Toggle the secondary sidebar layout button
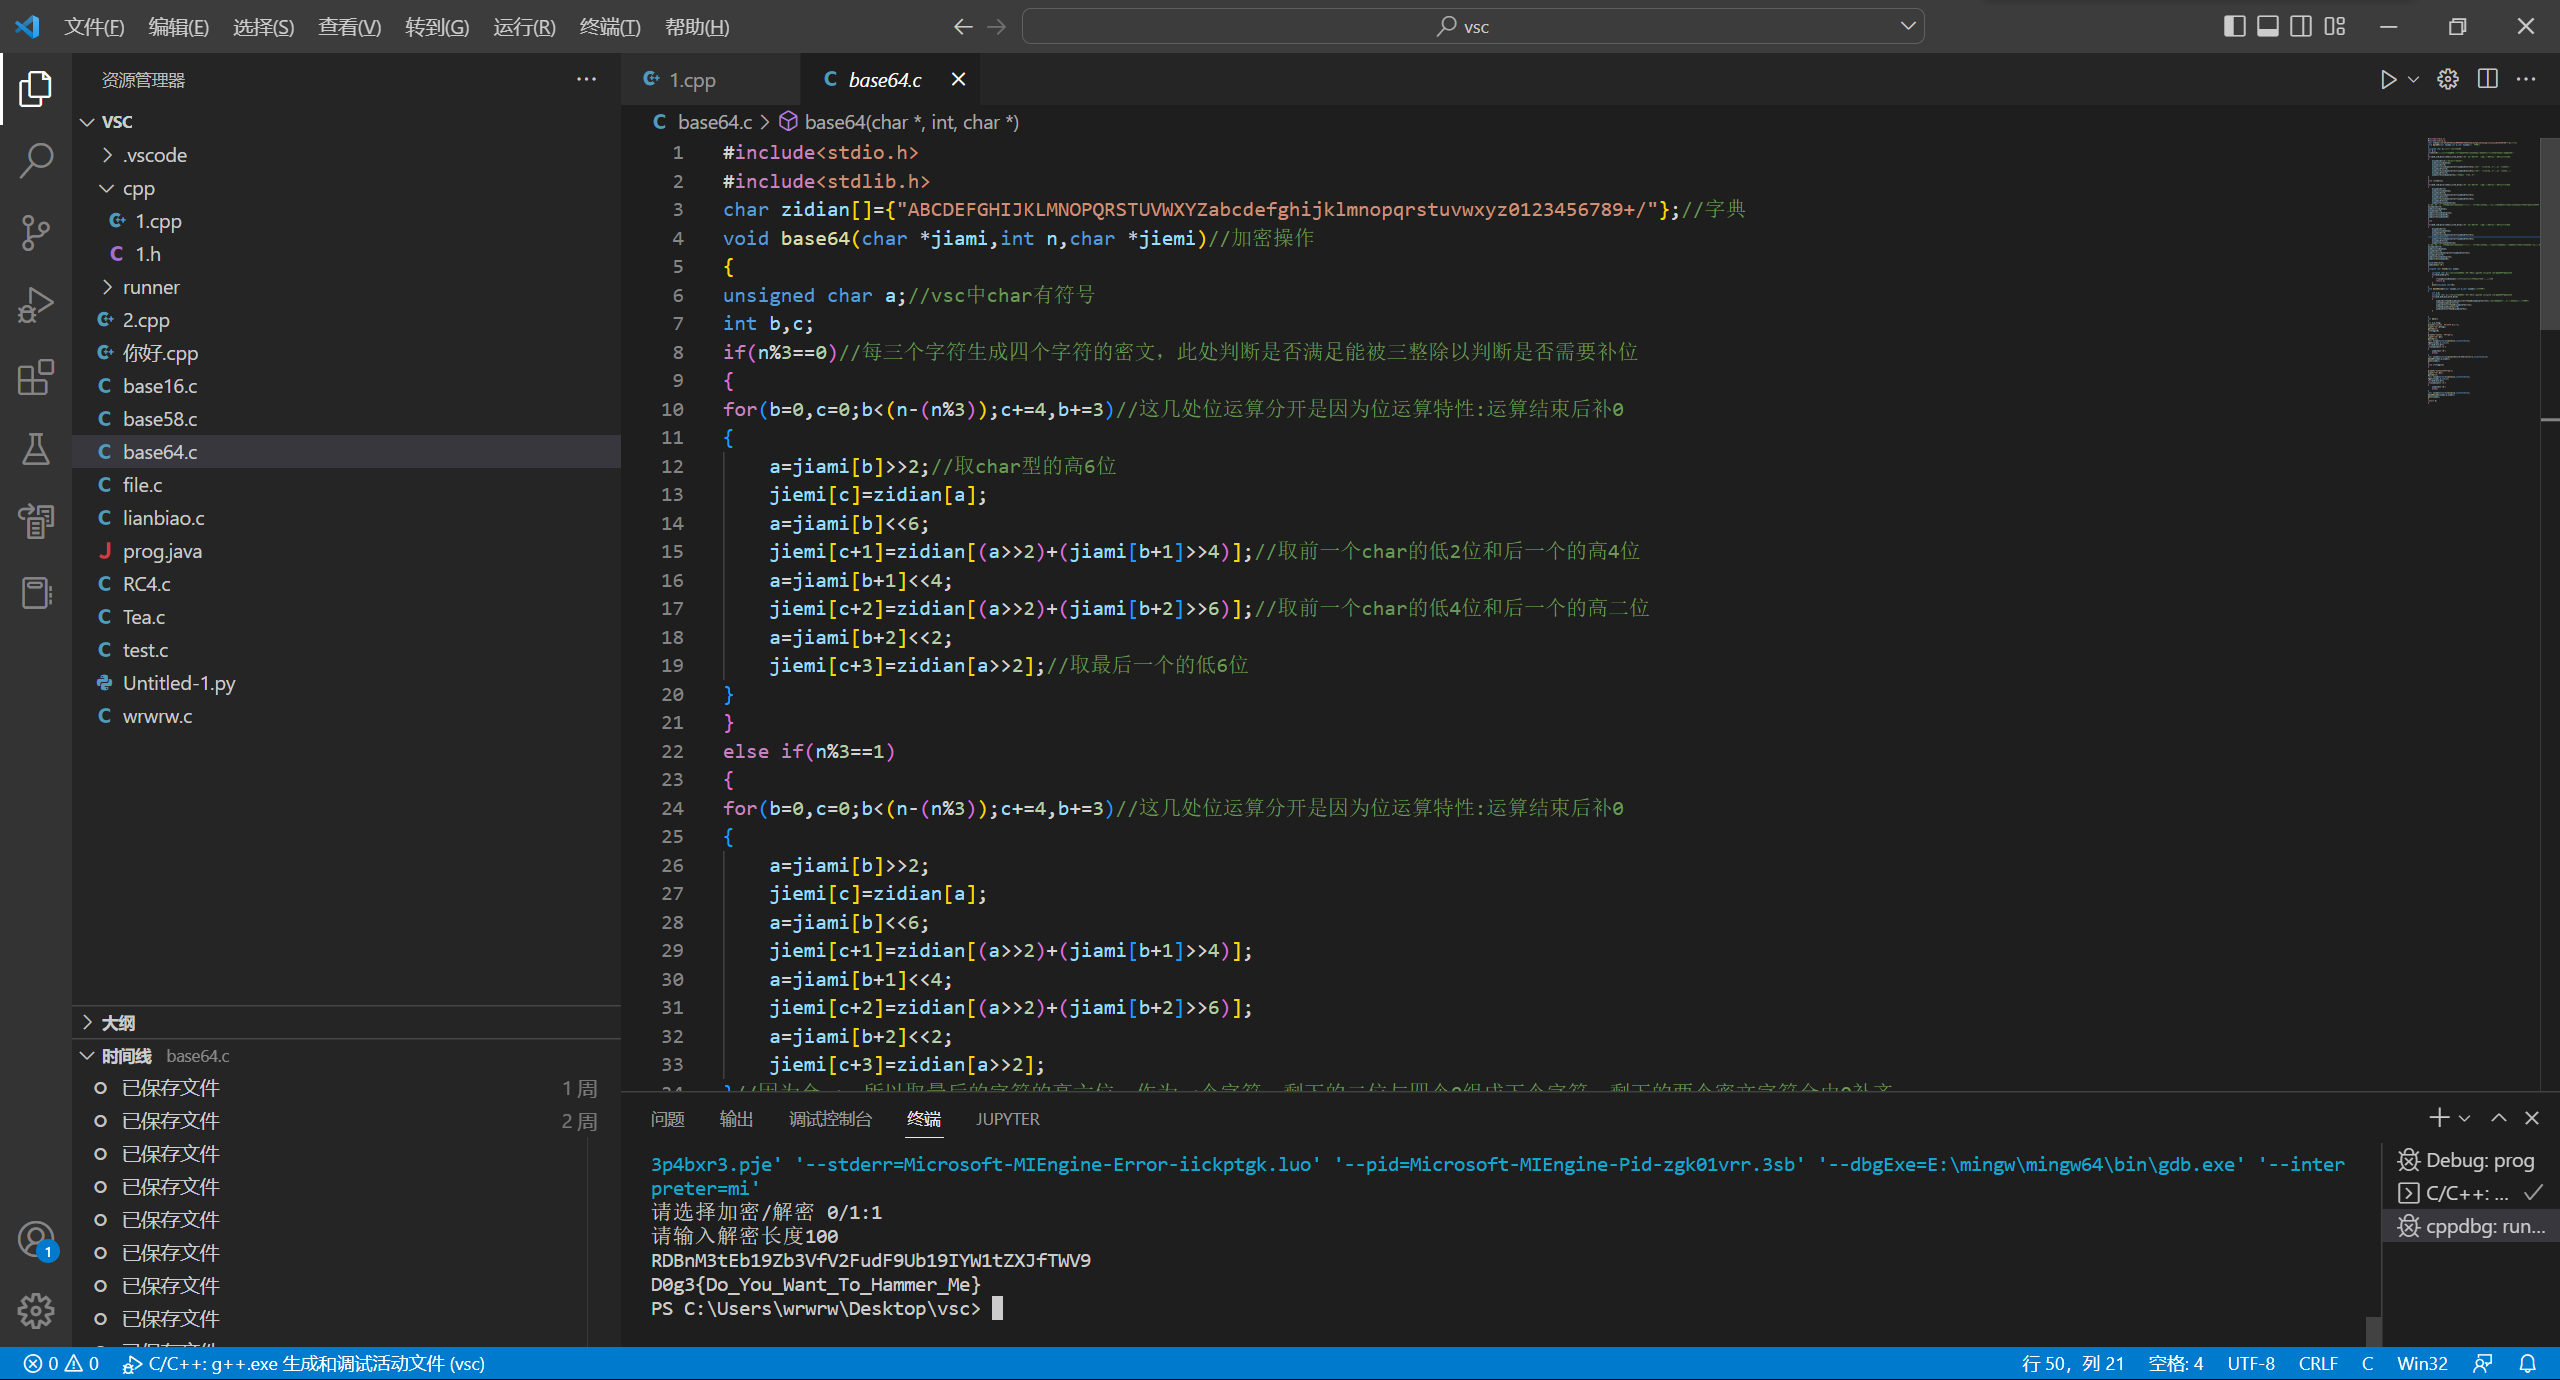 click(x=2301, y=27)
